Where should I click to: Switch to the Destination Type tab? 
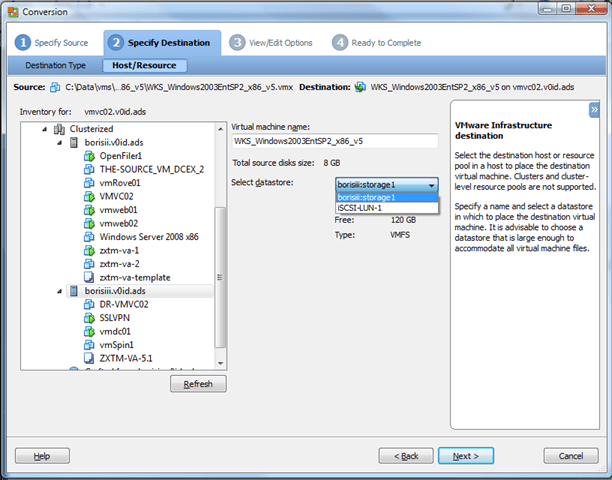(55, 65)
